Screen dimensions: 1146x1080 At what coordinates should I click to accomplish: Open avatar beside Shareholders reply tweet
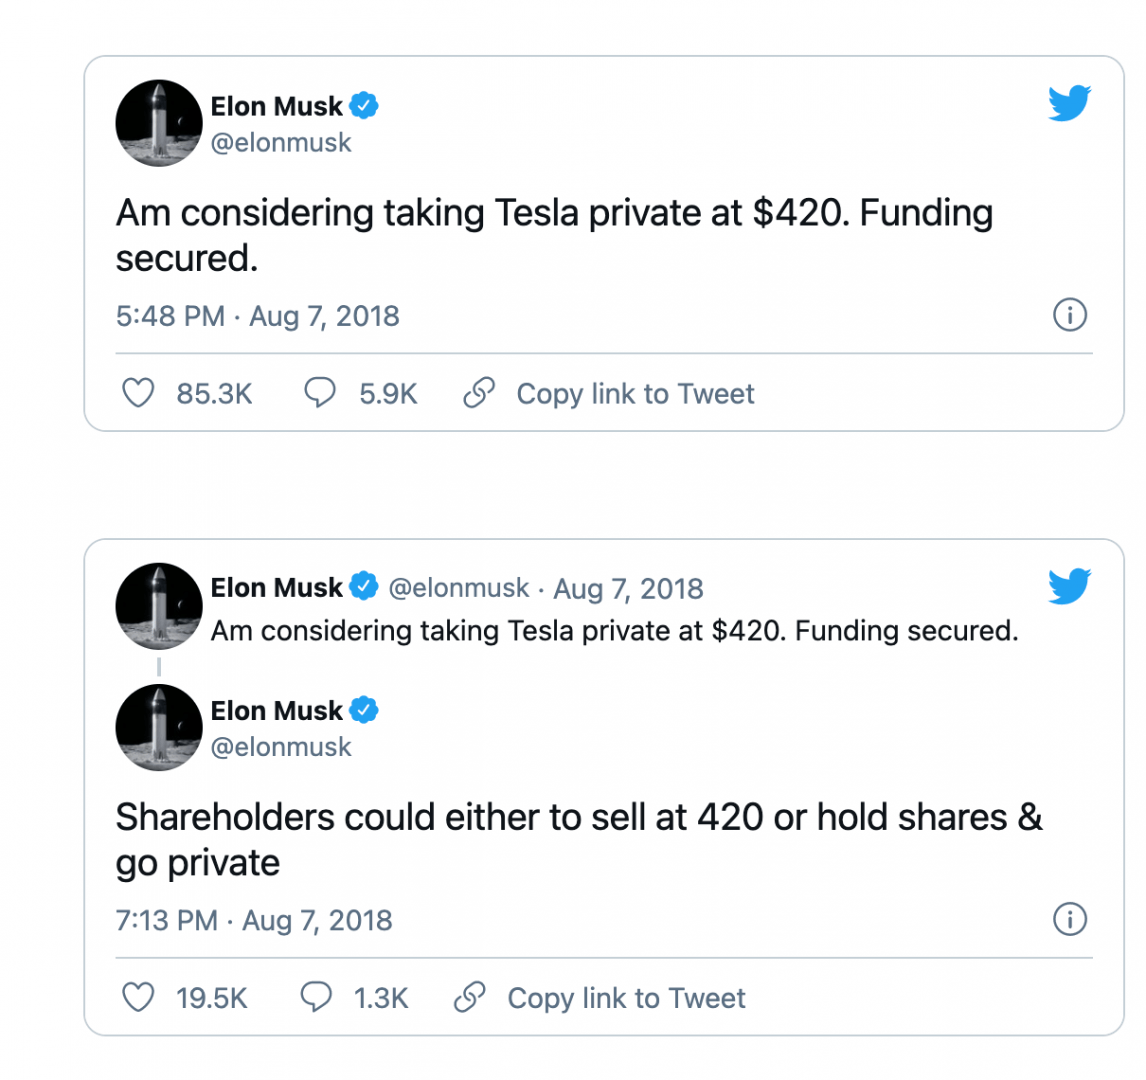pyautogui.click(x=159, y=727)
